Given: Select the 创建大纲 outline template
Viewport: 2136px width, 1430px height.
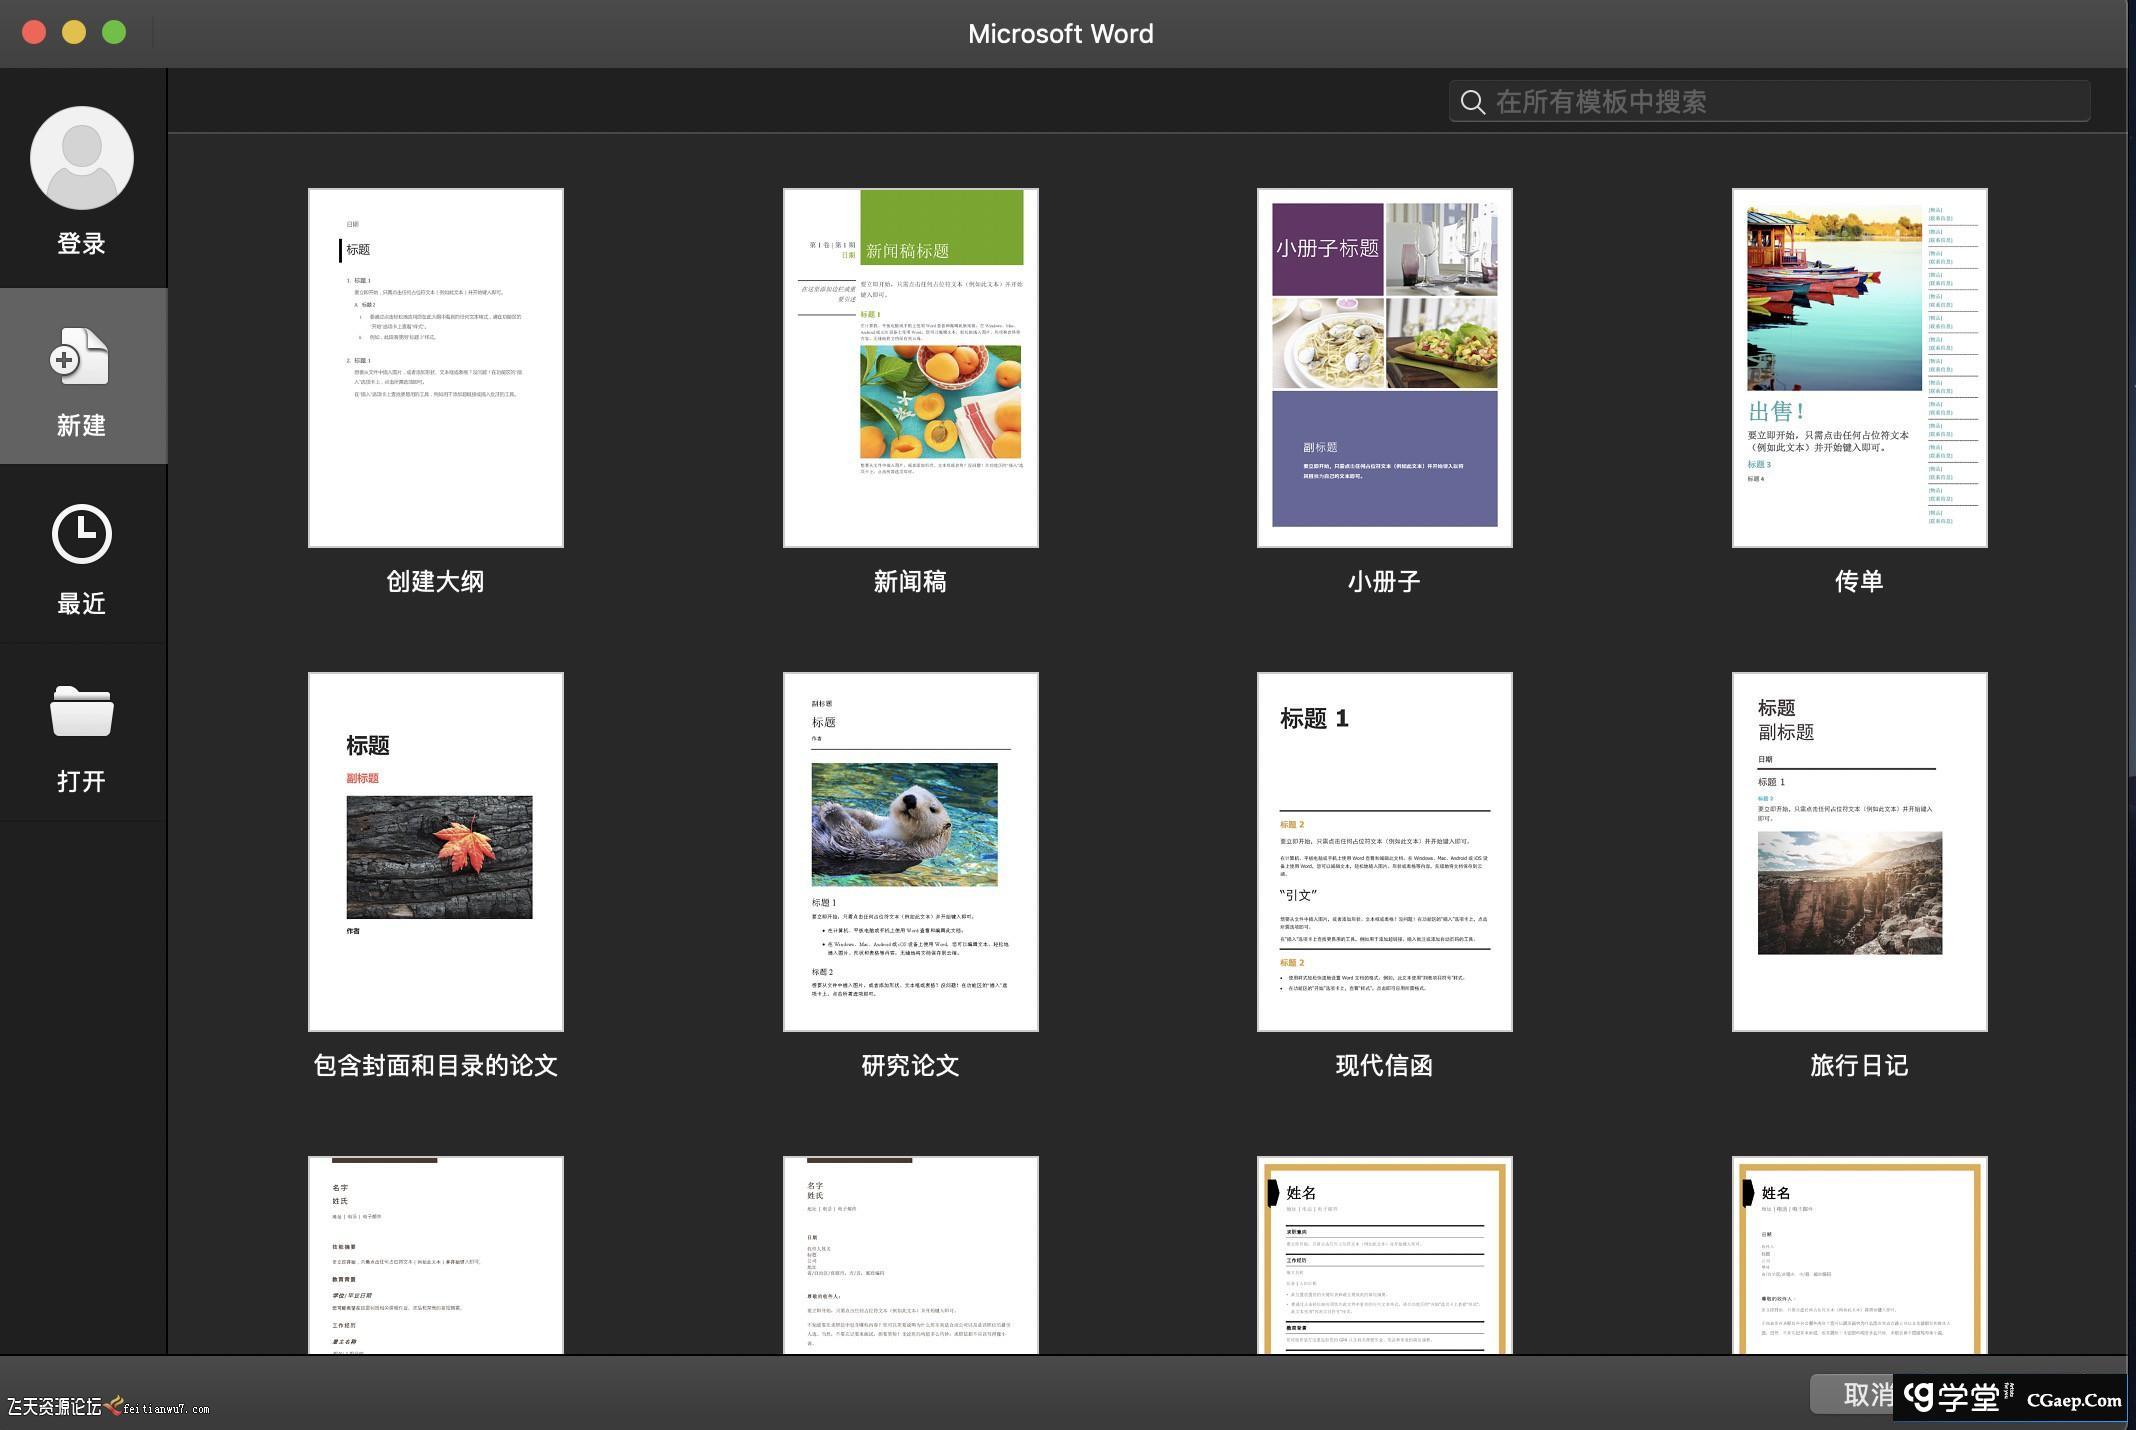Looking at the screenshot, I should pyautogui.click(x=436, y=368).
